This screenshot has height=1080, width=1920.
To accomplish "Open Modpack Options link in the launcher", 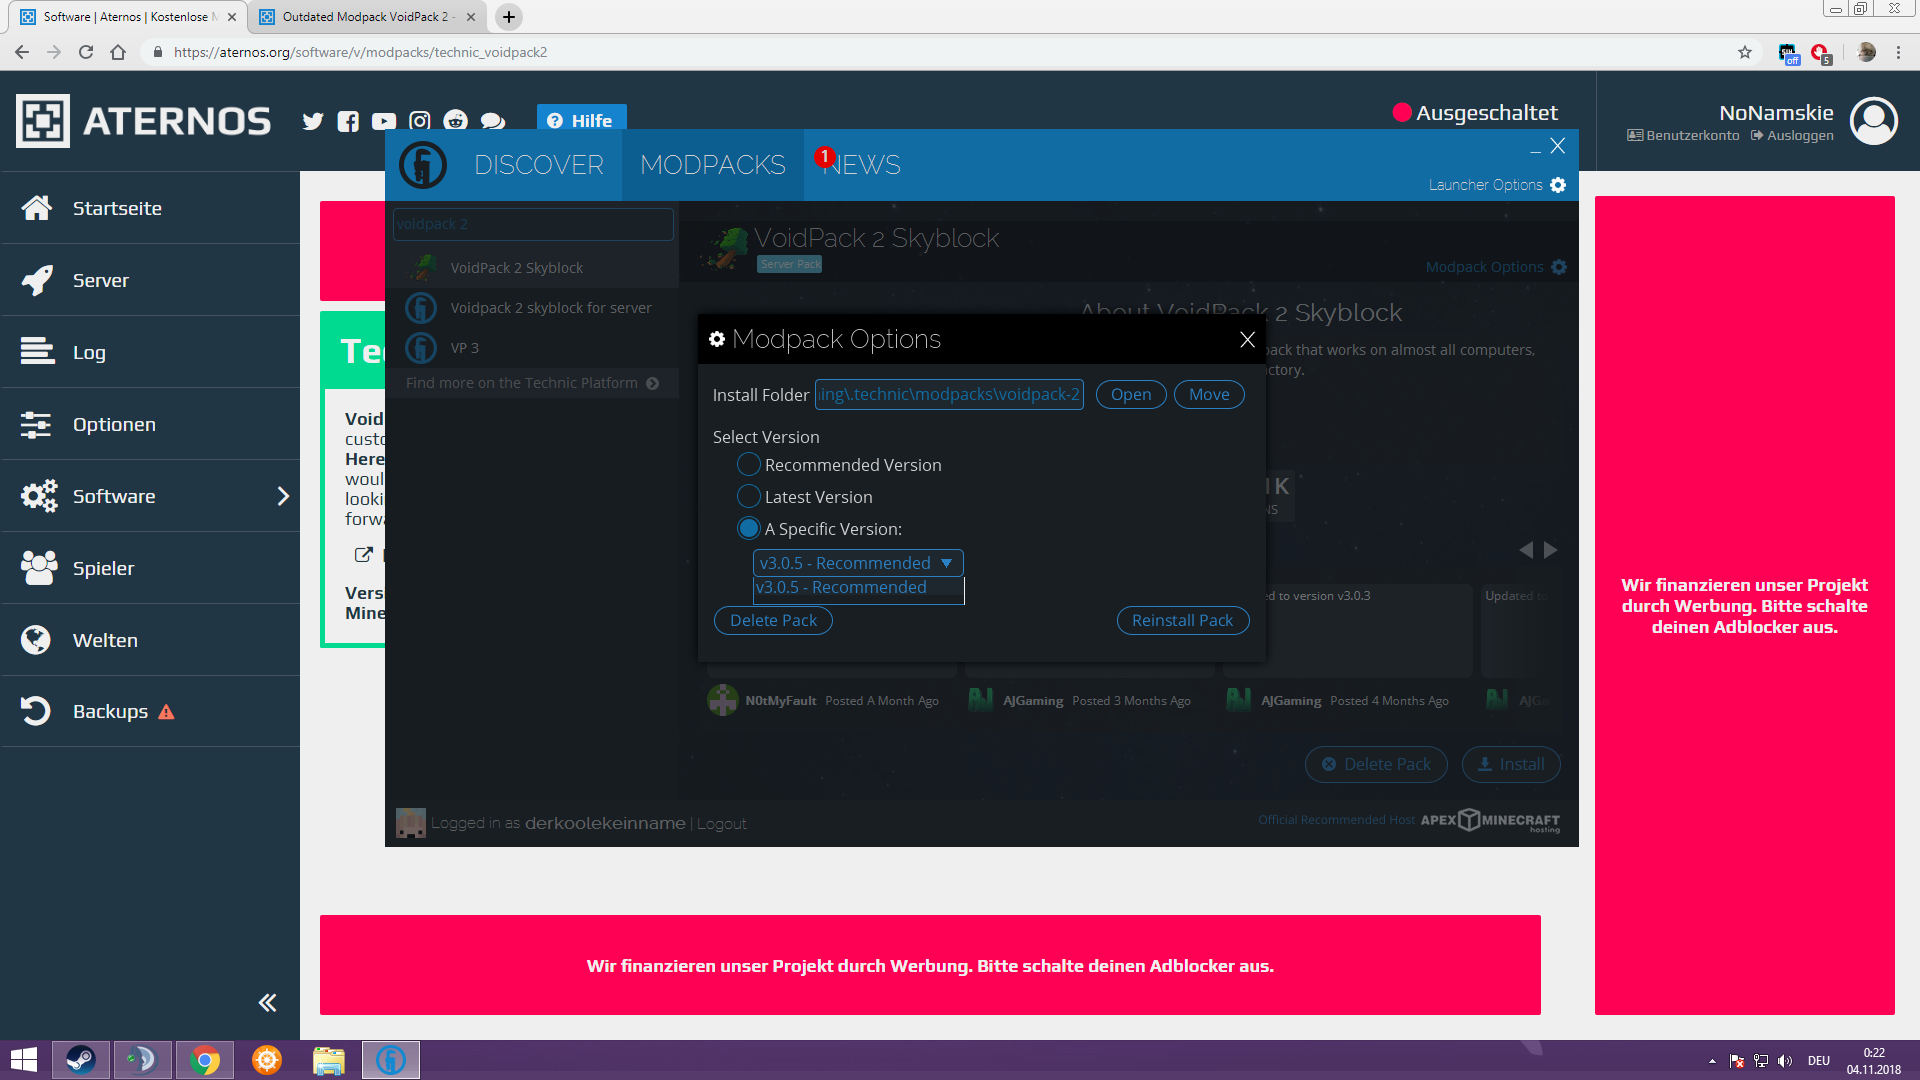I will 1496,267.
